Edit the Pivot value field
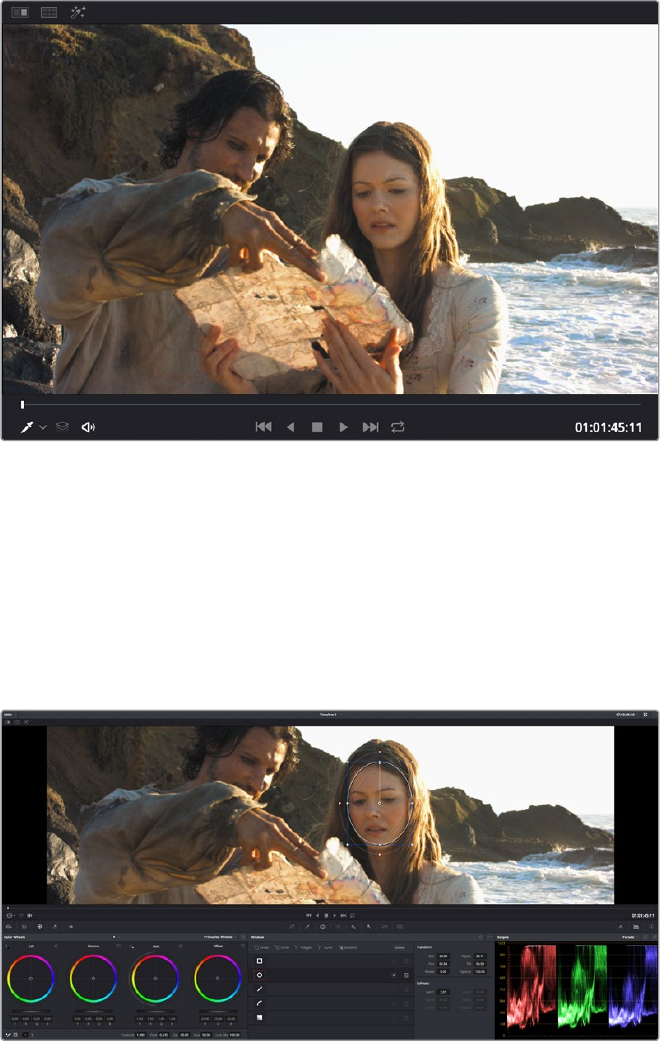This screenshot has width=660, height=1041. tap(163, 1034)
